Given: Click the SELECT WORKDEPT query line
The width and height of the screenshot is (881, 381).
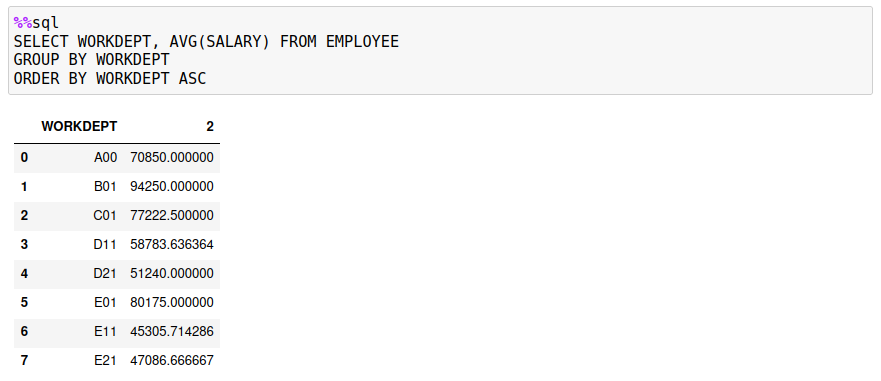Looking at the screenshot, I should [x=206, y=42].
